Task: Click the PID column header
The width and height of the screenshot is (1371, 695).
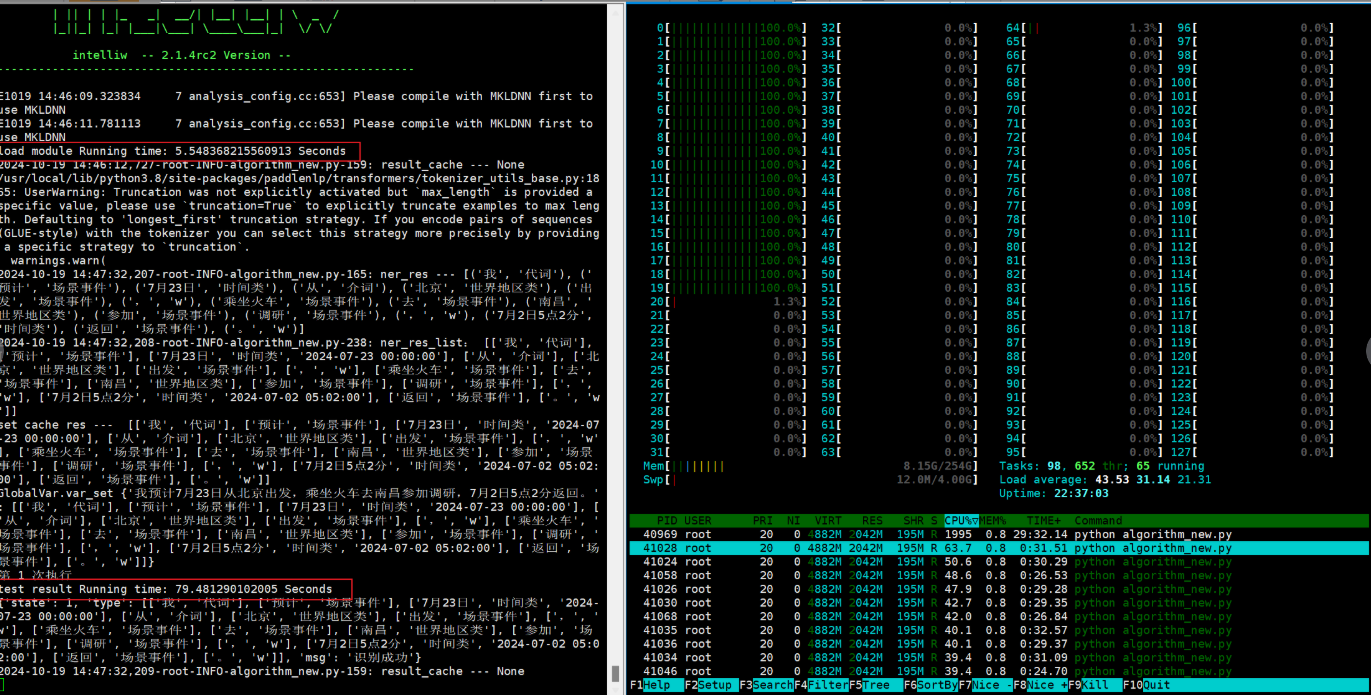Action: point(666,521)
